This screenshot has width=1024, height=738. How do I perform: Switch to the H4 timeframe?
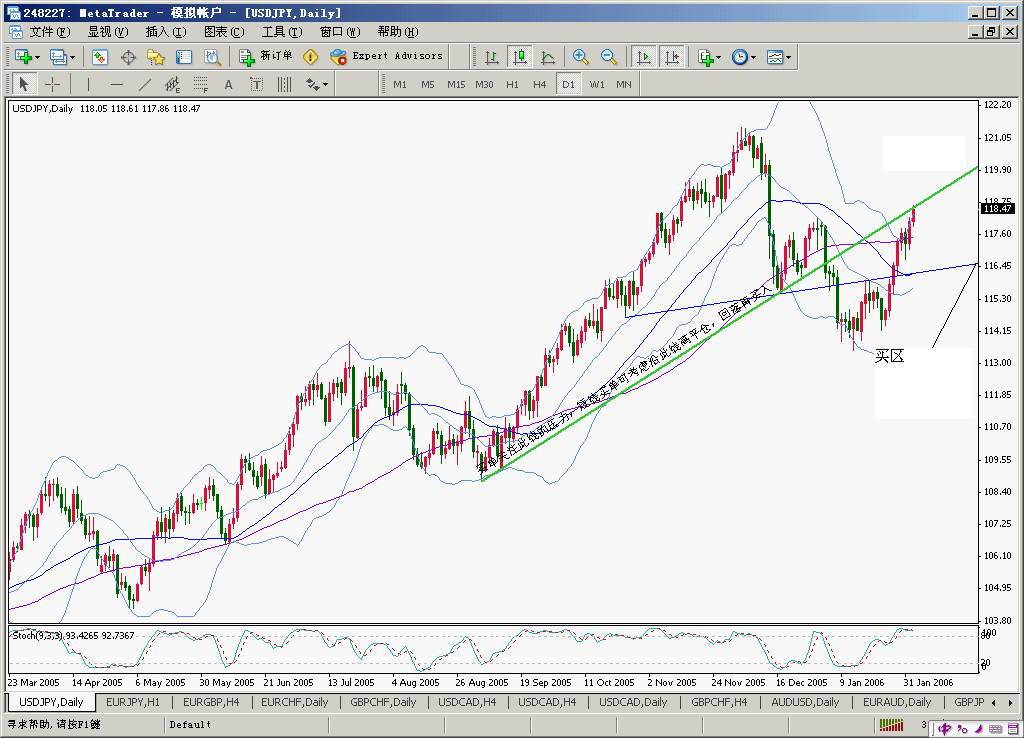click(539, 84)
